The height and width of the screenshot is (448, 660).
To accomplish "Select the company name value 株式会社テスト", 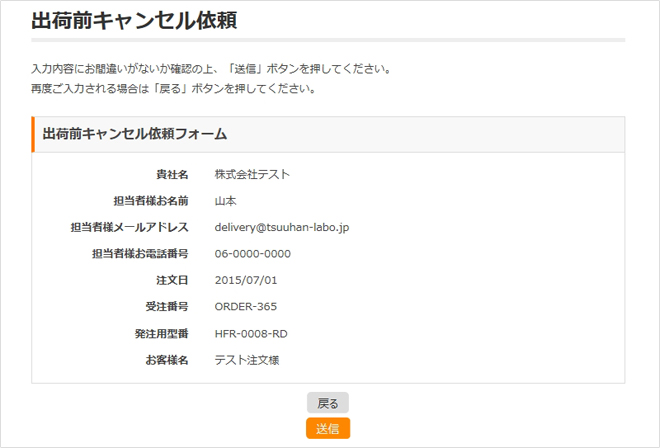I will pos(252,174).
